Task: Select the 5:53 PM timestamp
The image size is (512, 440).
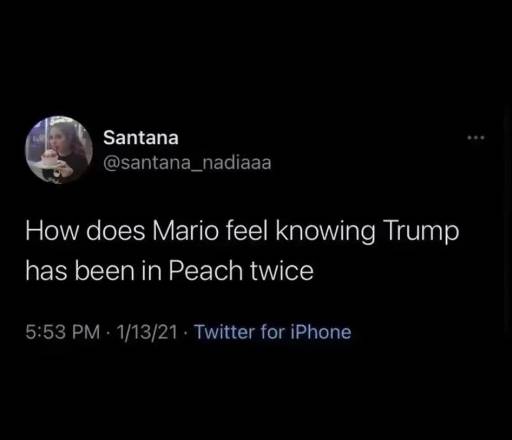Action: [x=63, y=332]
